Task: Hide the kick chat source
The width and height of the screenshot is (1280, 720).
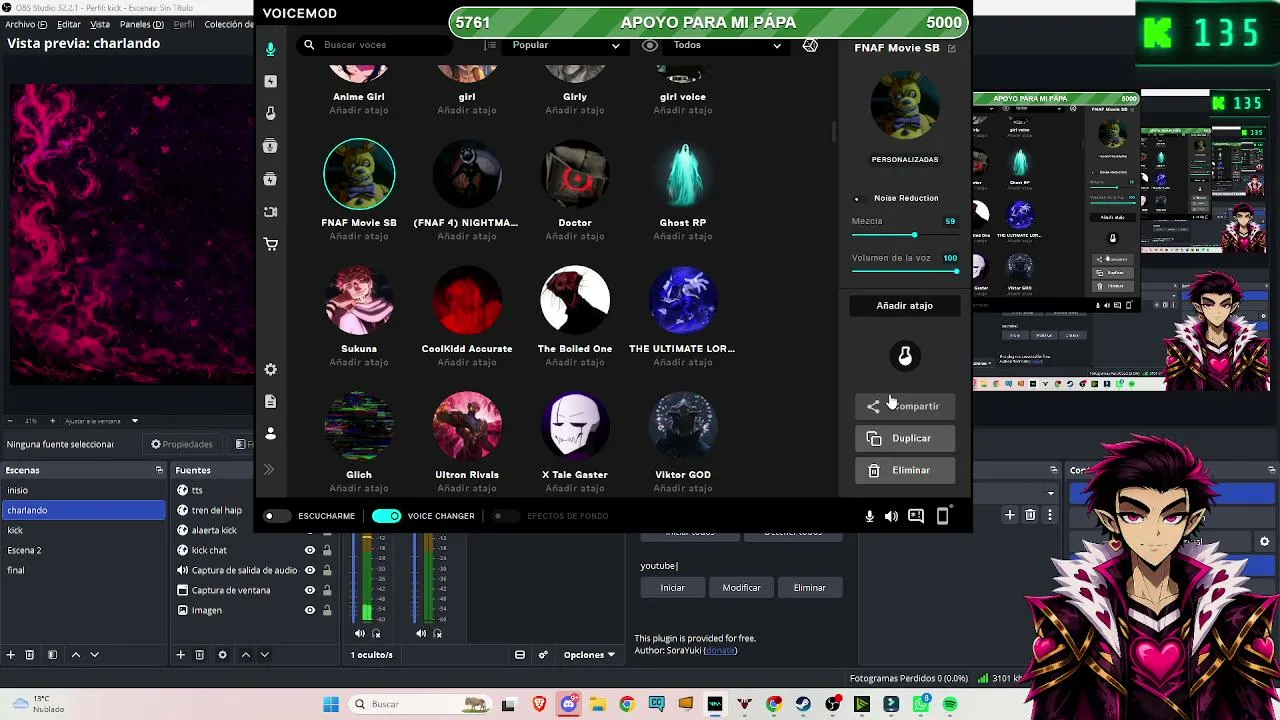Action: pyautogui.click(x=310, y=550)
